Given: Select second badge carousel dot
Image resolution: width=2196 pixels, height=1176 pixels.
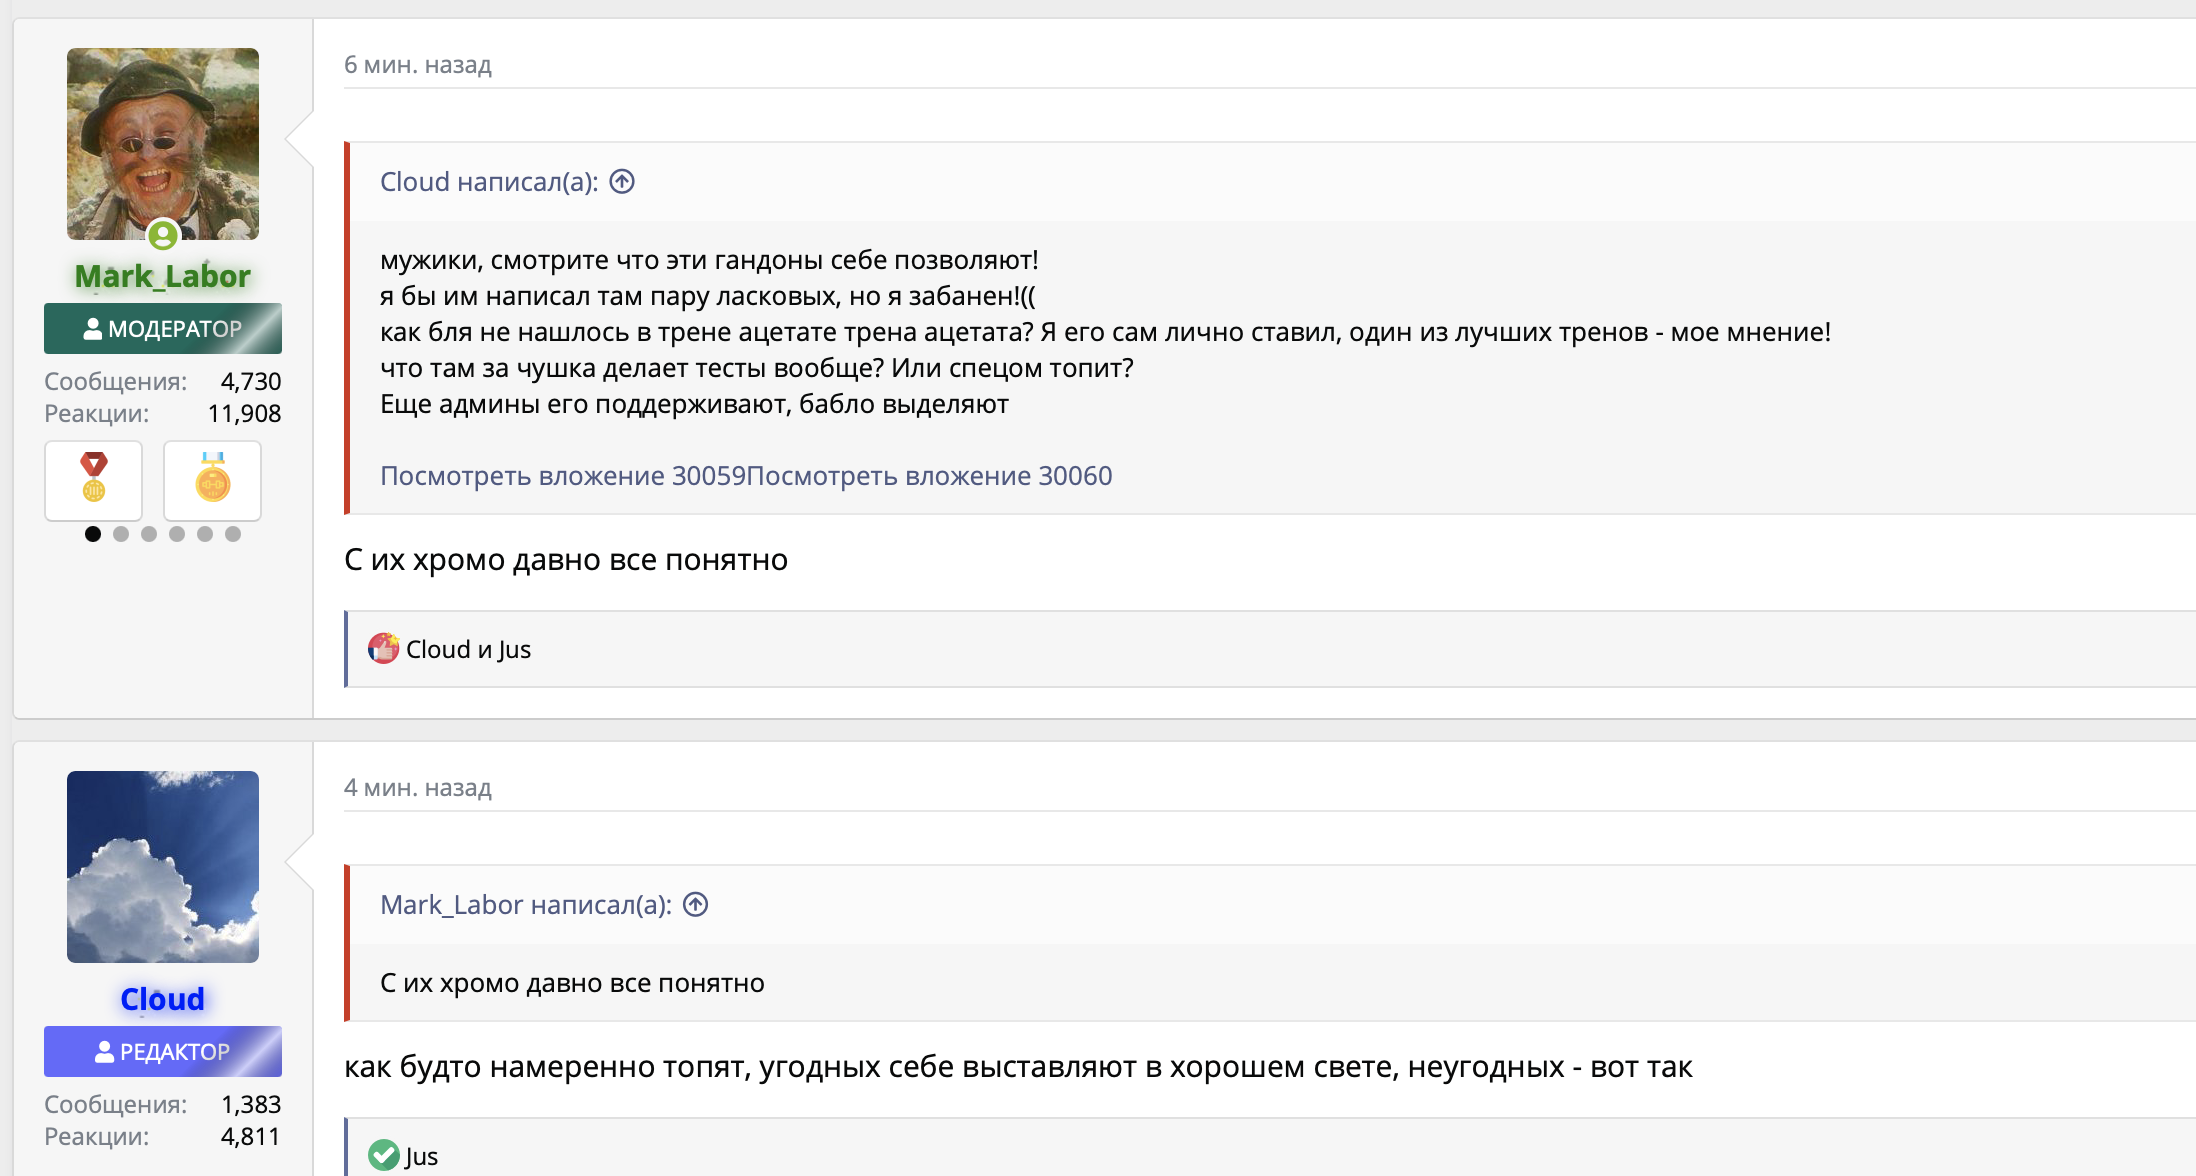Looking at the screenshot, I should click(121, 534).
